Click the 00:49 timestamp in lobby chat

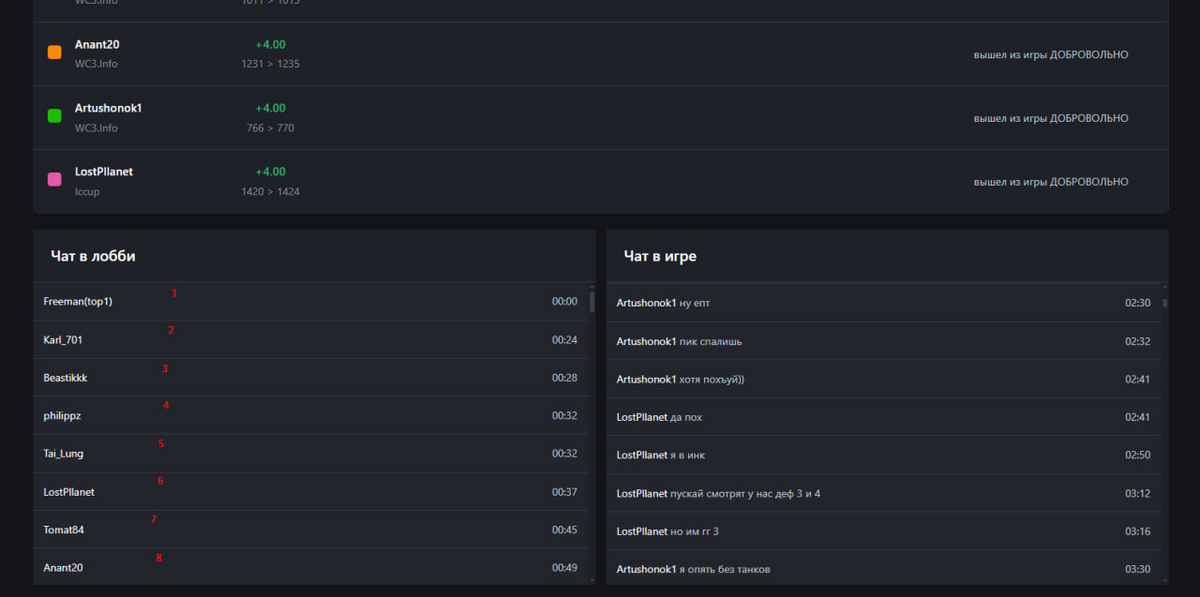pyautogui.click(x=564, y=568)
